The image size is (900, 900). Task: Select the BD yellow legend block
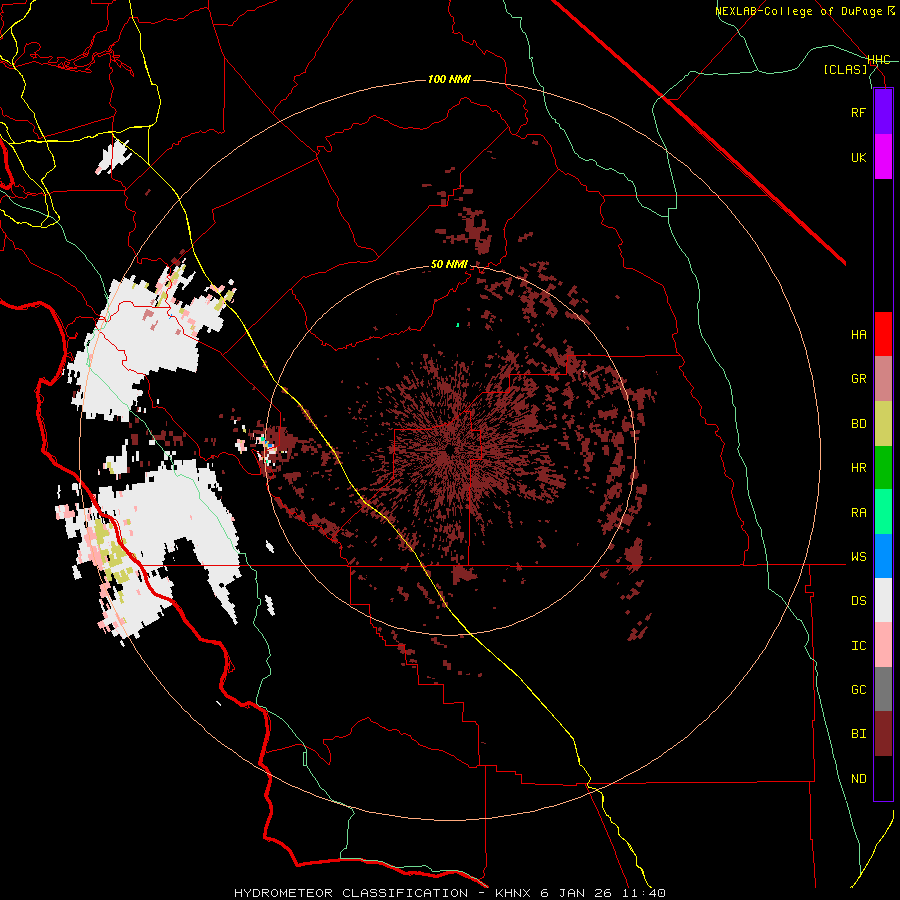(x=883, y=424)
